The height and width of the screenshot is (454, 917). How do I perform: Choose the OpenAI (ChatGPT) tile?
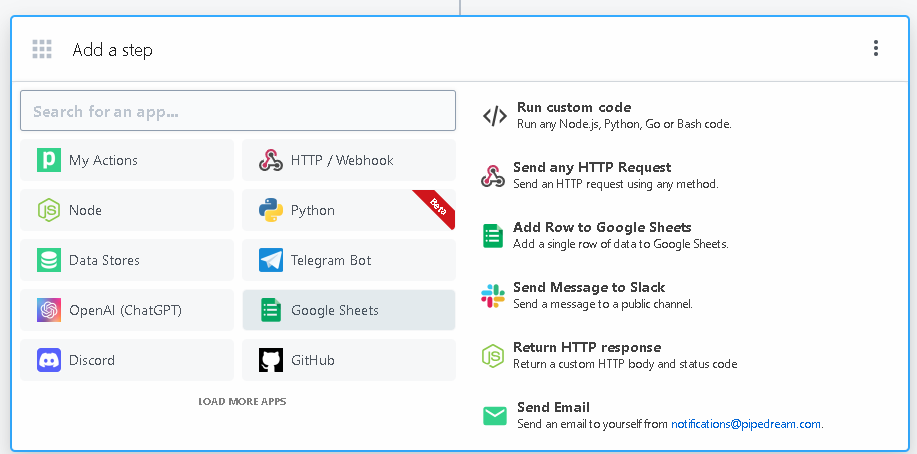click(127, 310)
